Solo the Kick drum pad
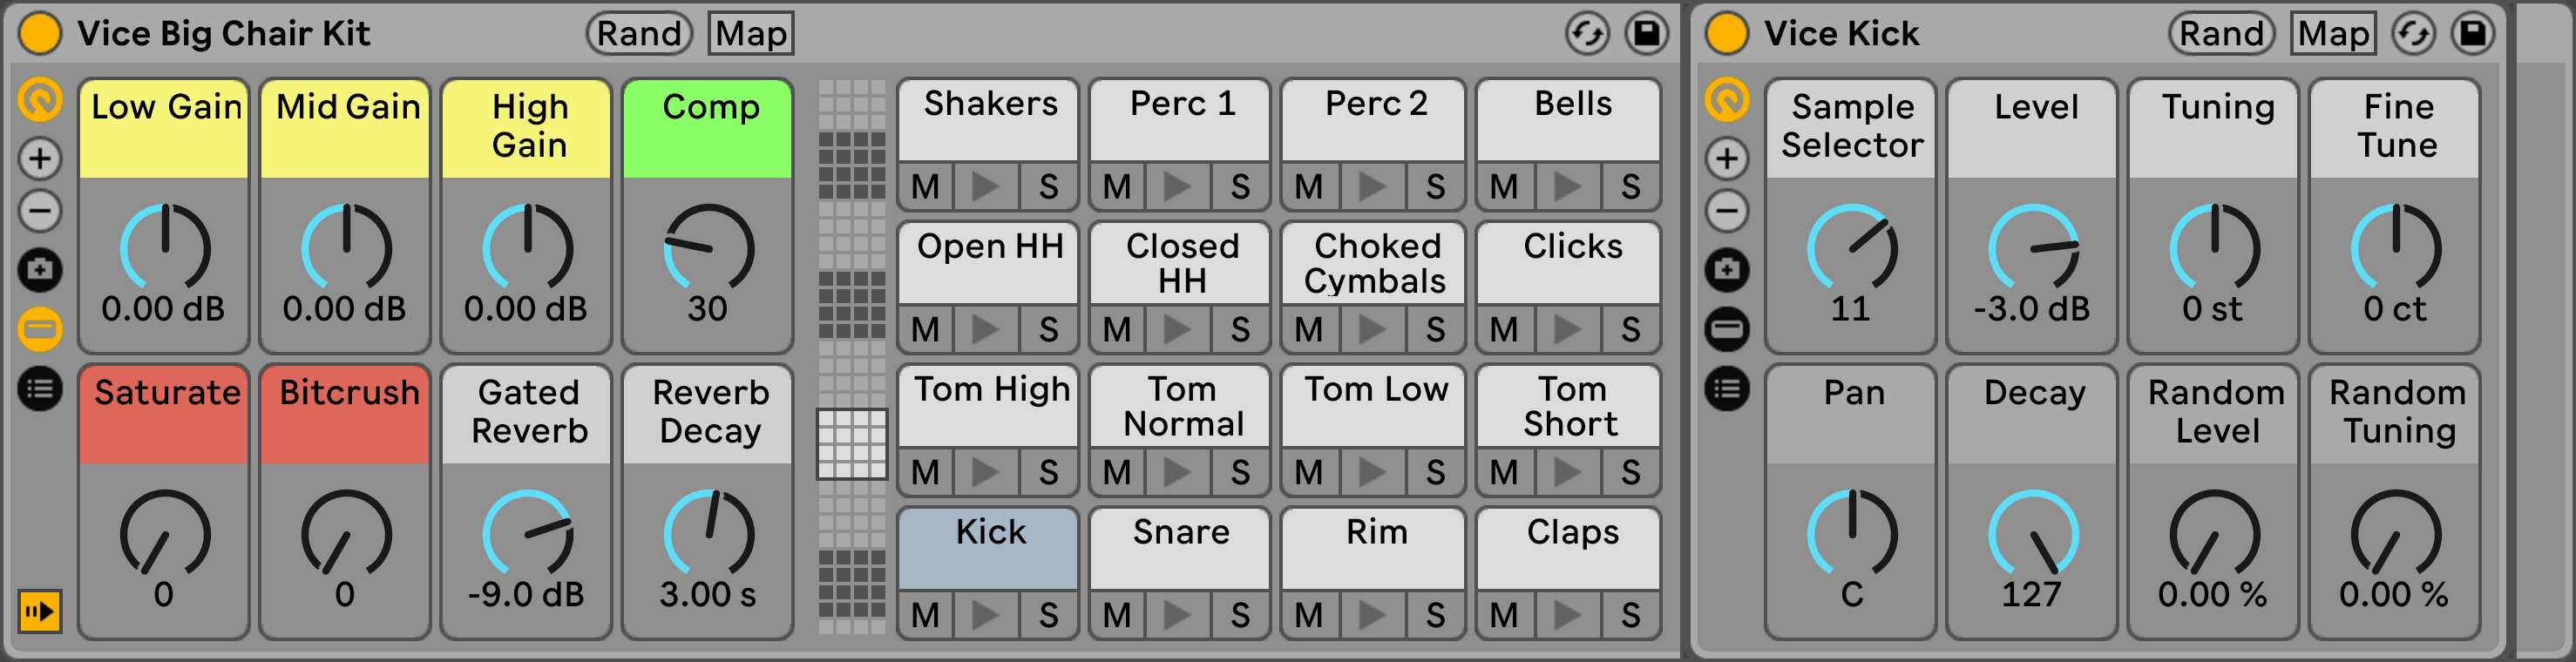 point(1048,615)
